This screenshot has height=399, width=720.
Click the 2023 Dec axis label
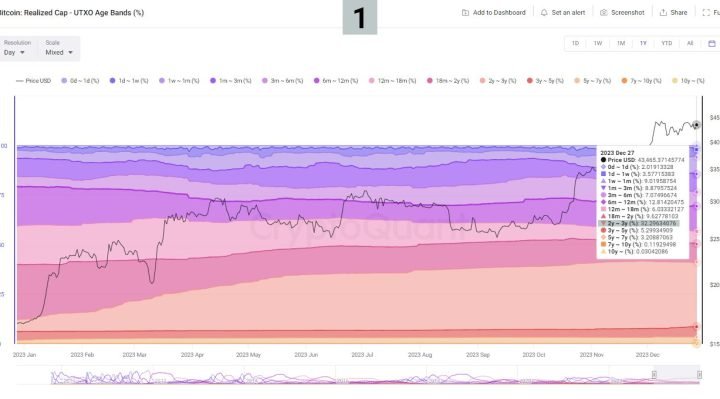click(x=647, y=355)
